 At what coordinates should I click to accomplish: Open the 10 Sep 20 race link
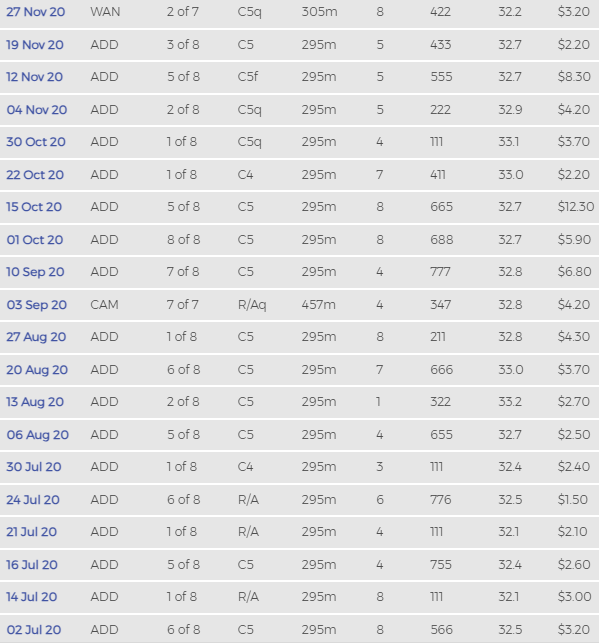(35, 272)
